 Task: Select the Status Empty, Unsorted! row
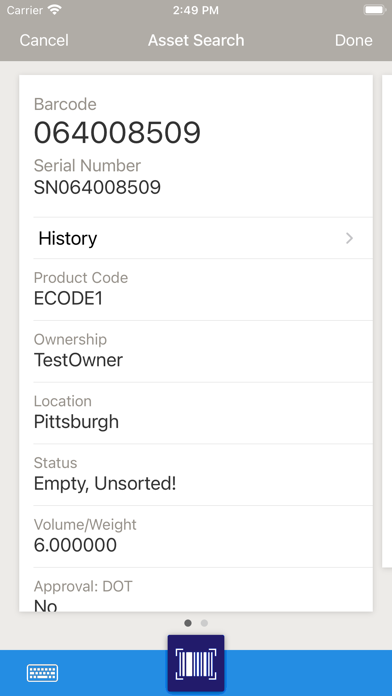[x=203, y=475]
